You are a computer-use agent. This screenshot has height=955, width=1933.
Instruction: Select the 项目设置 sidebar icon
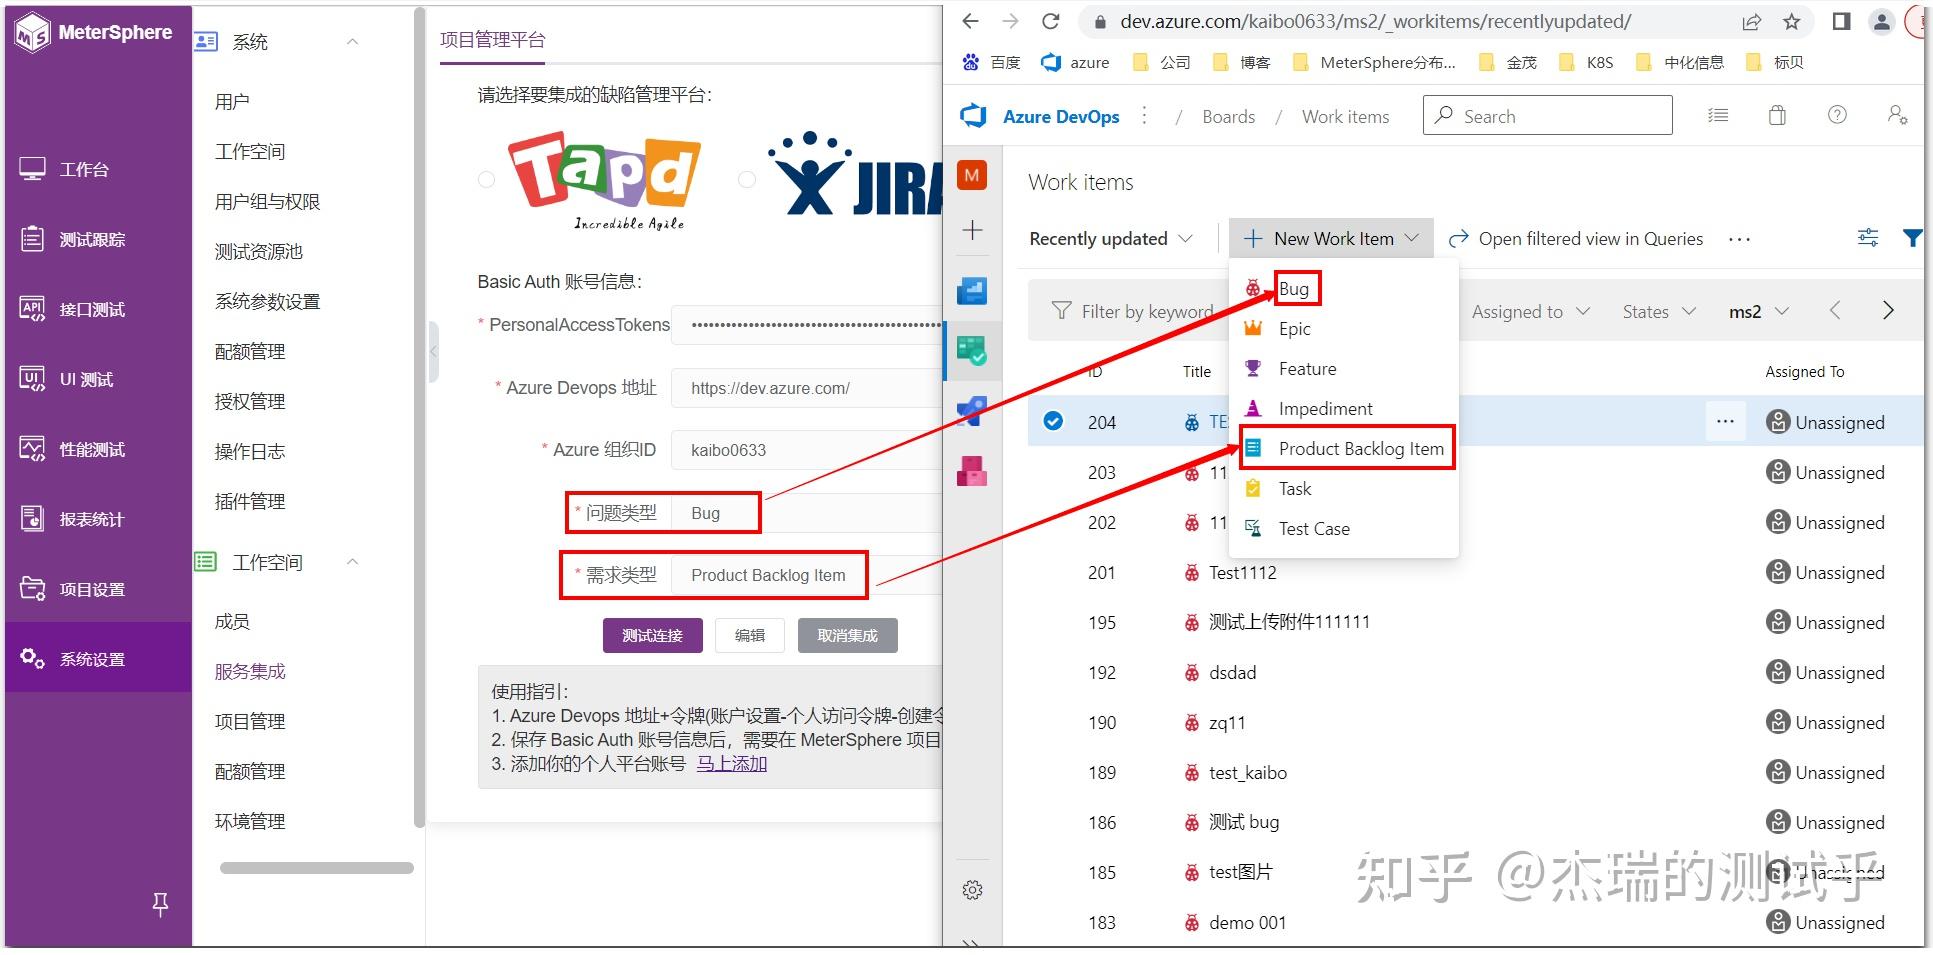coord(70,589)
